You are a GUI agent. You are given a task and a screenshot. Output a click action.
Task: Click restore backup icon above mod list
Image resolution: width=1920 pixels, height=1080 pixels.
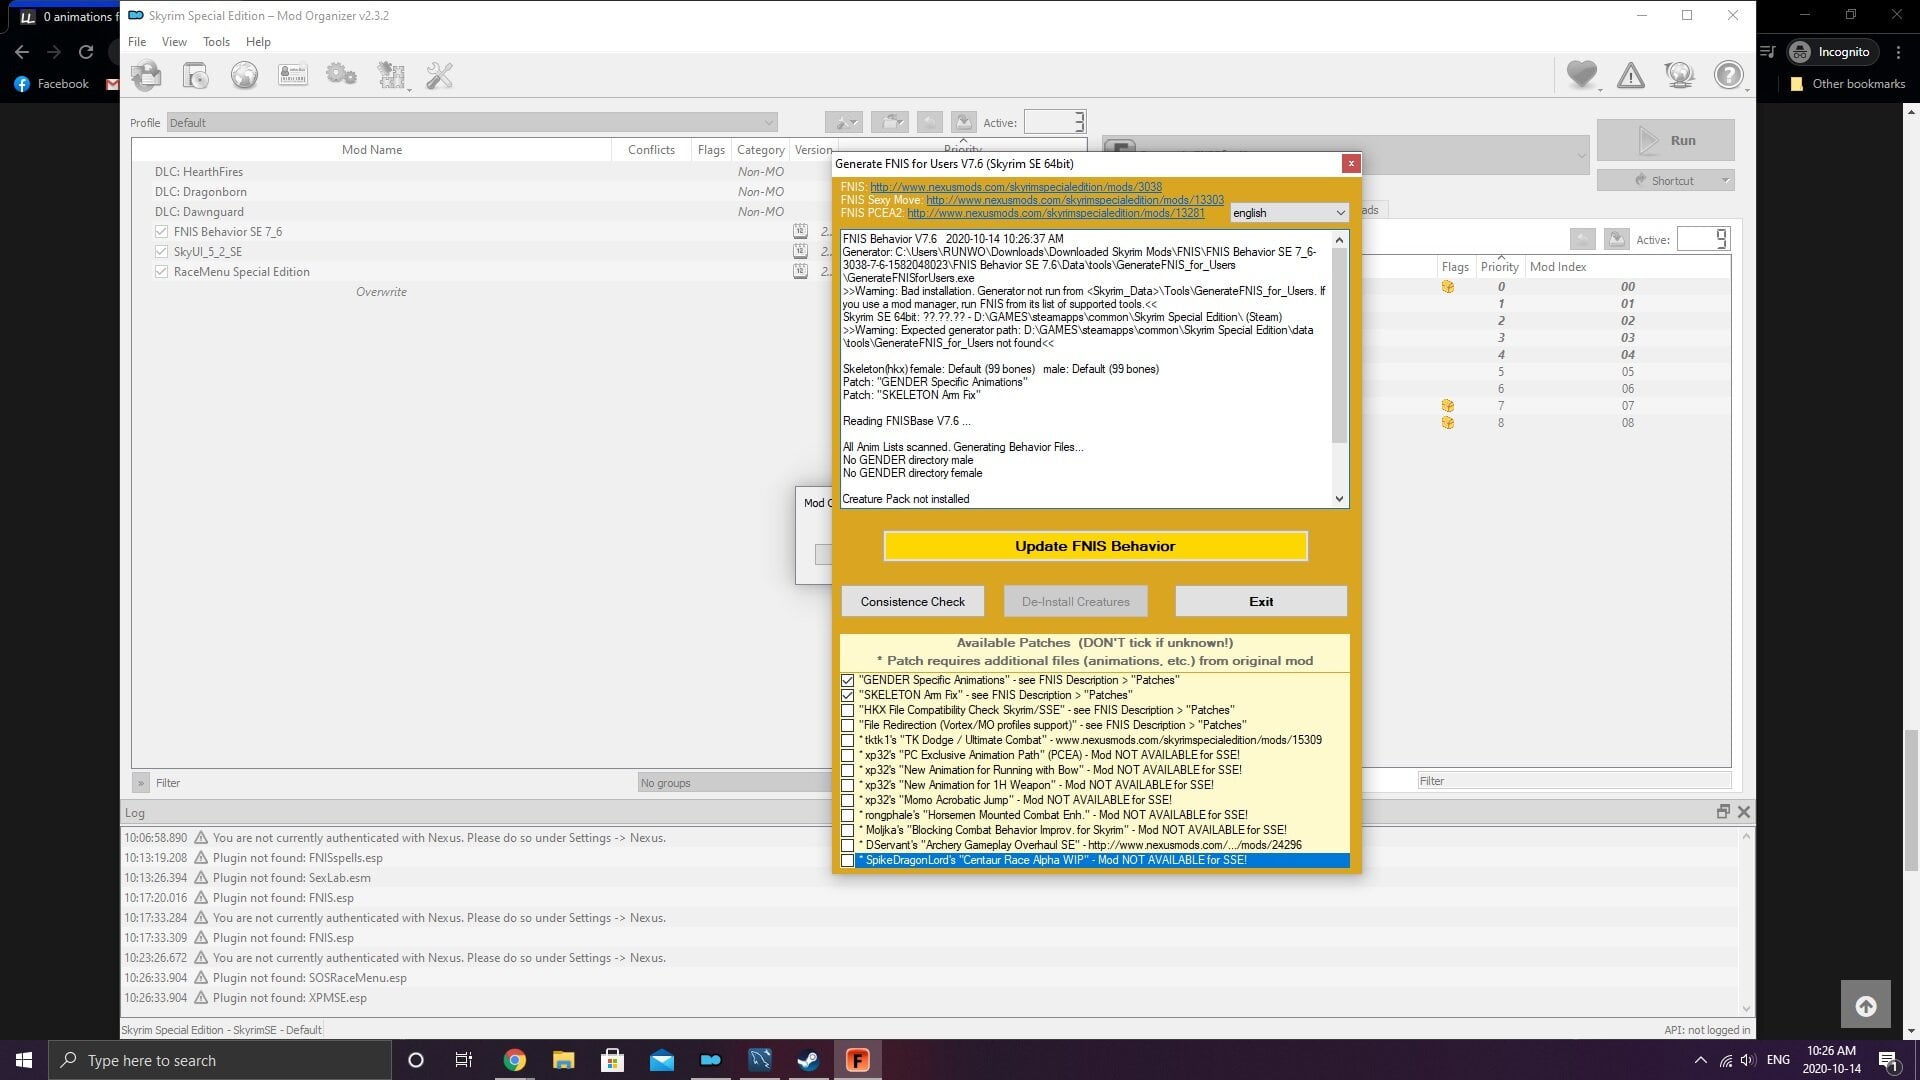(x=930, y=122)
